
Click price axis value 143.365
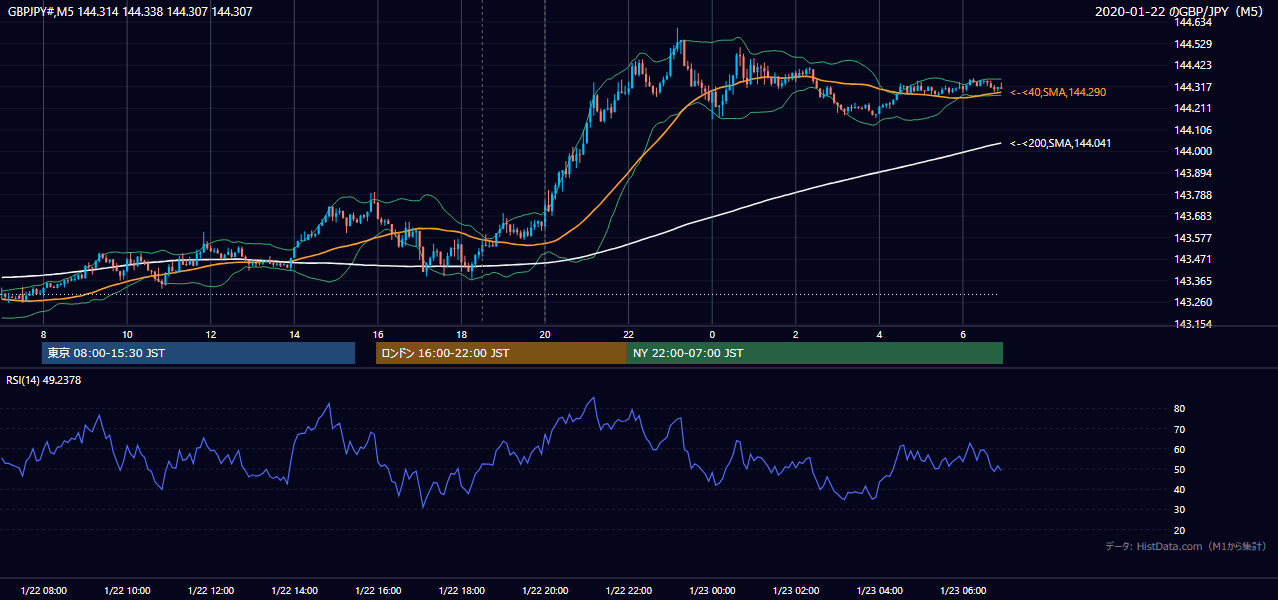pyautogui.click(x=1192, y=281)
